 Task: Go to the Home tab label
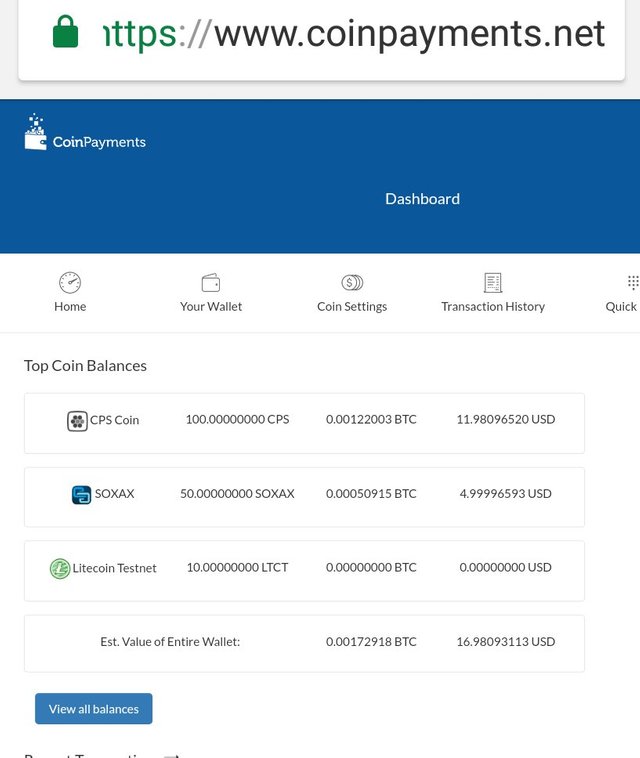(x=70, y=306)
